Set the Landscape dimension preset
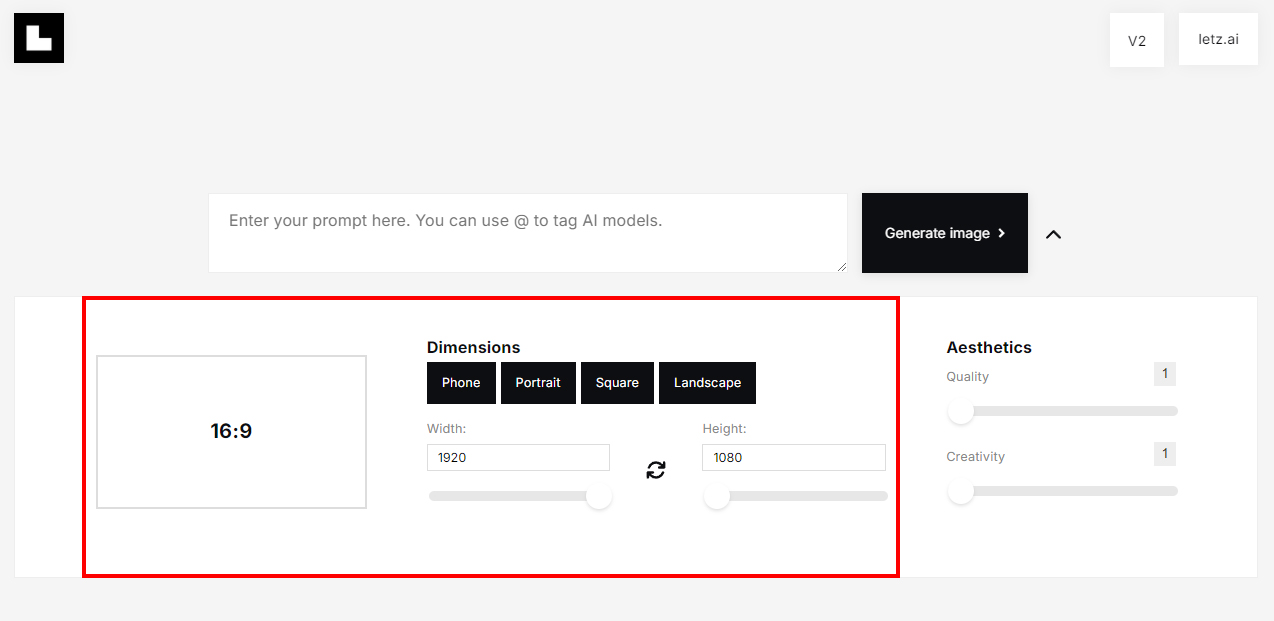 (707, 383)
